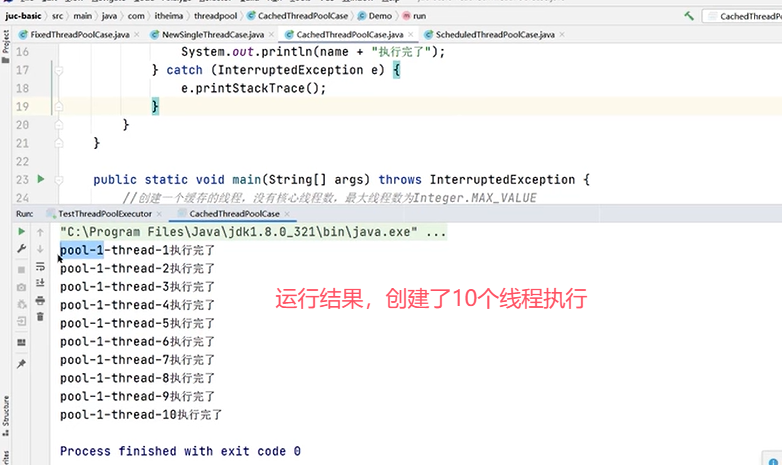Click fold marker at line 19
This screenshot has height=465, width=782.
click(x=59, y=106)
